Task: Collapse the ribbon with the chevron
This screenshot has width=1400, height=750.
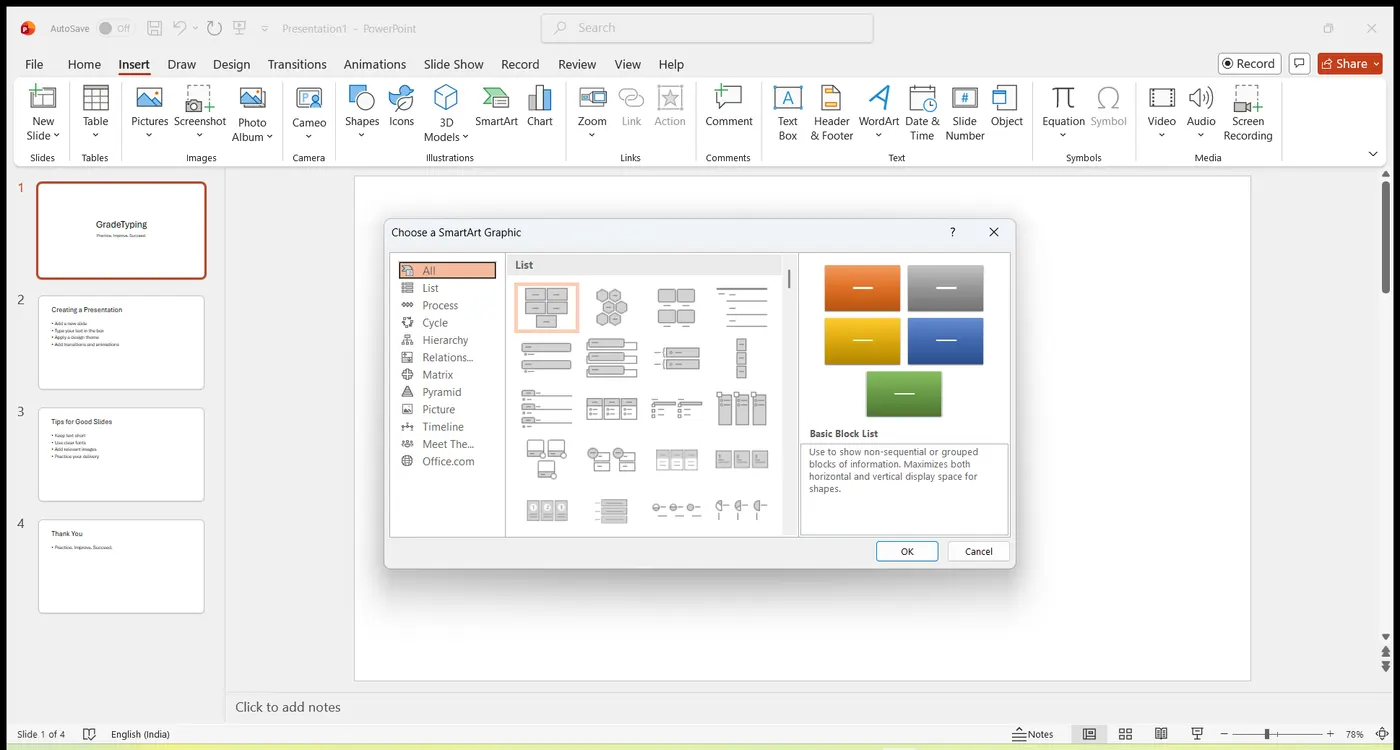Action: (x=1373, y=154)
